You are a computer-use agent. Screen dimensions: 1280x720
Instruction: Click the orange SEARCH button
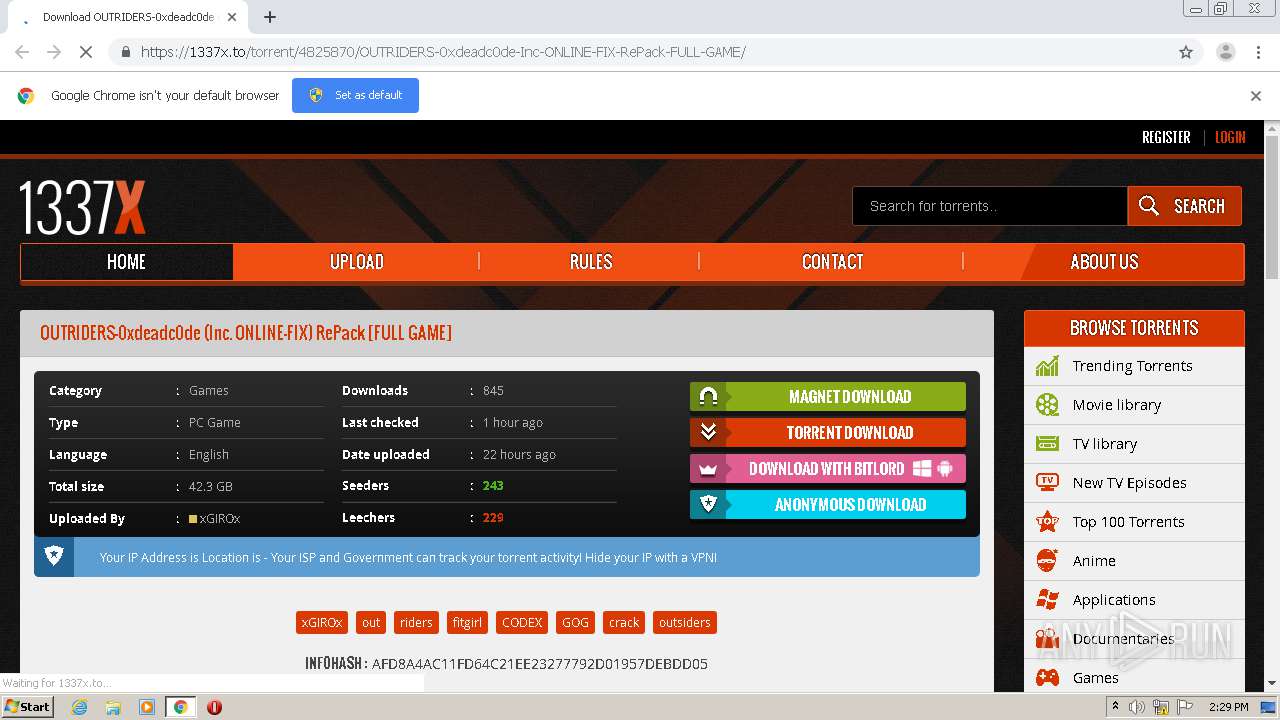point(1184,206)
